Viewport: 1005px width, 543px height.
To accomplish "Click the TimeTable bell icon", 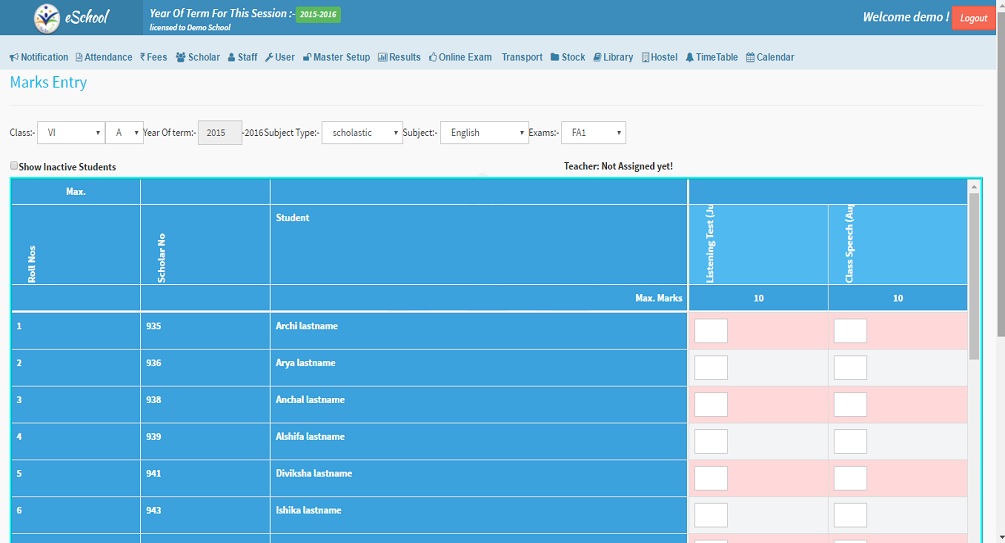I will coord(689,58).
